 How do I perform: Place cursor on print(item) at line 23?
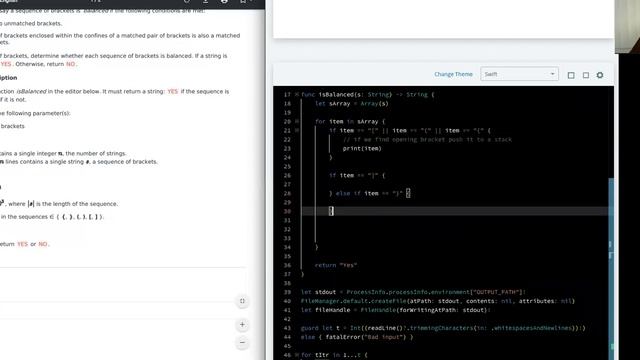pyautogui.click(x=362, y=149)
